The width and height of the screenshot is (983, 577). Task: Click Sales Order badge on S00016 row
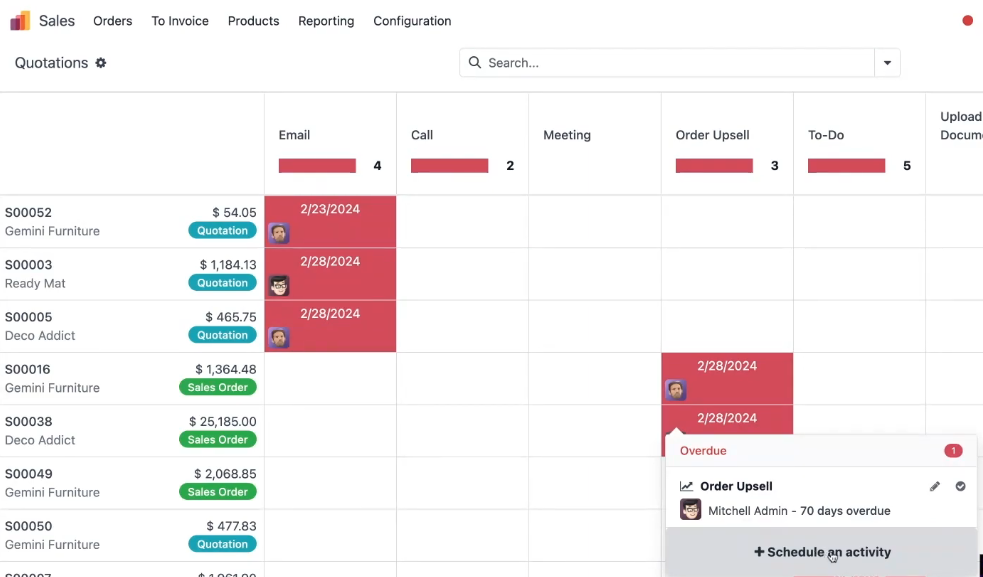(x=218, y=387)
